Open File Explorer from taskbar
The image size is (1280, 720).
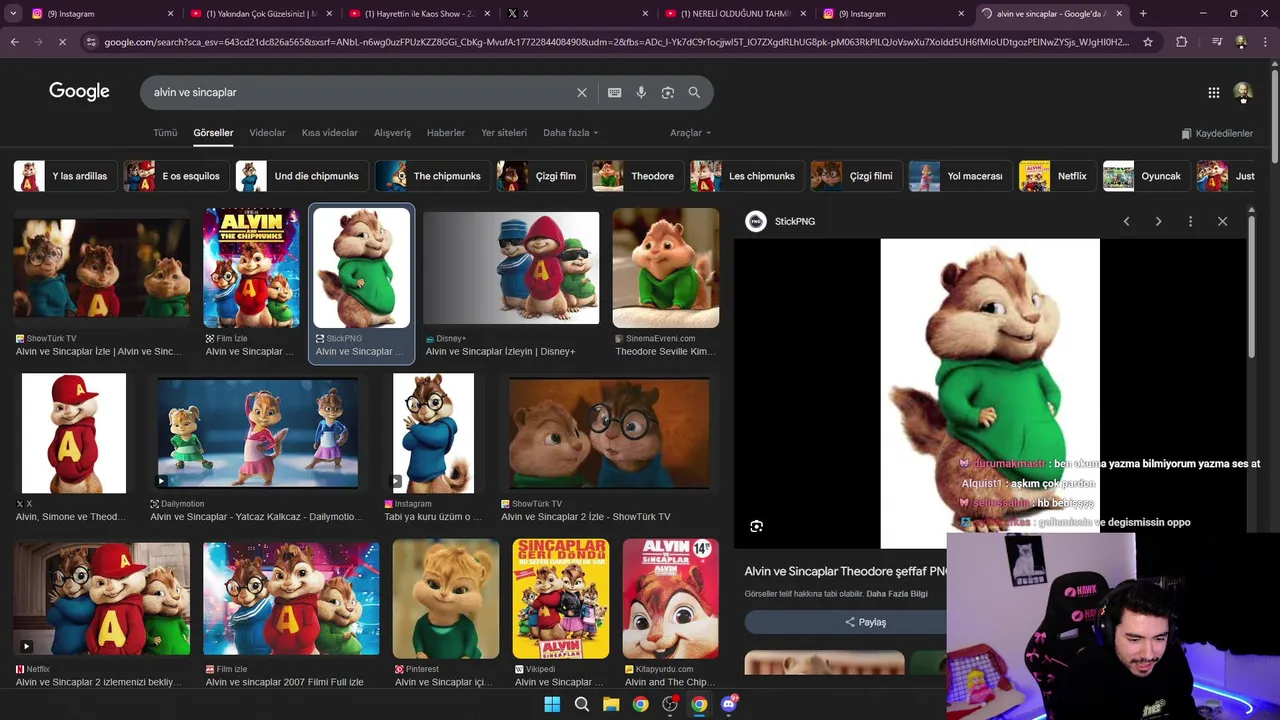[611, 704]
